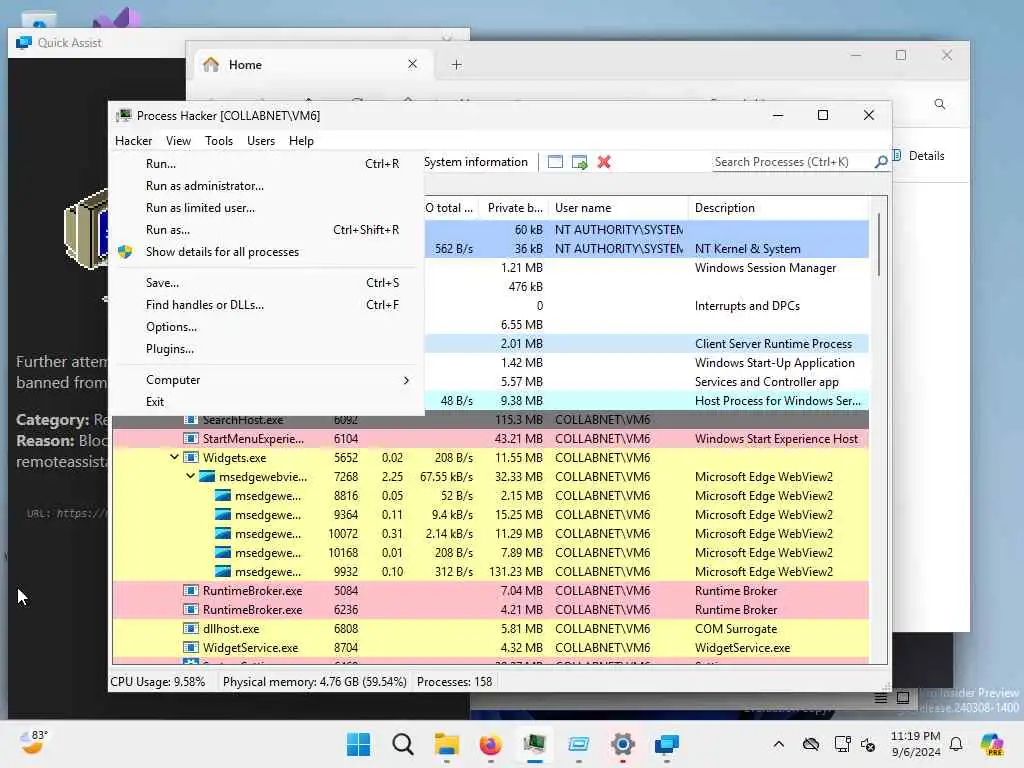Click the Process Hacker vertical scrollbar thumb
Viewport: 1024px width, 768px height.
pyautogui.click(x=879, y=245)
